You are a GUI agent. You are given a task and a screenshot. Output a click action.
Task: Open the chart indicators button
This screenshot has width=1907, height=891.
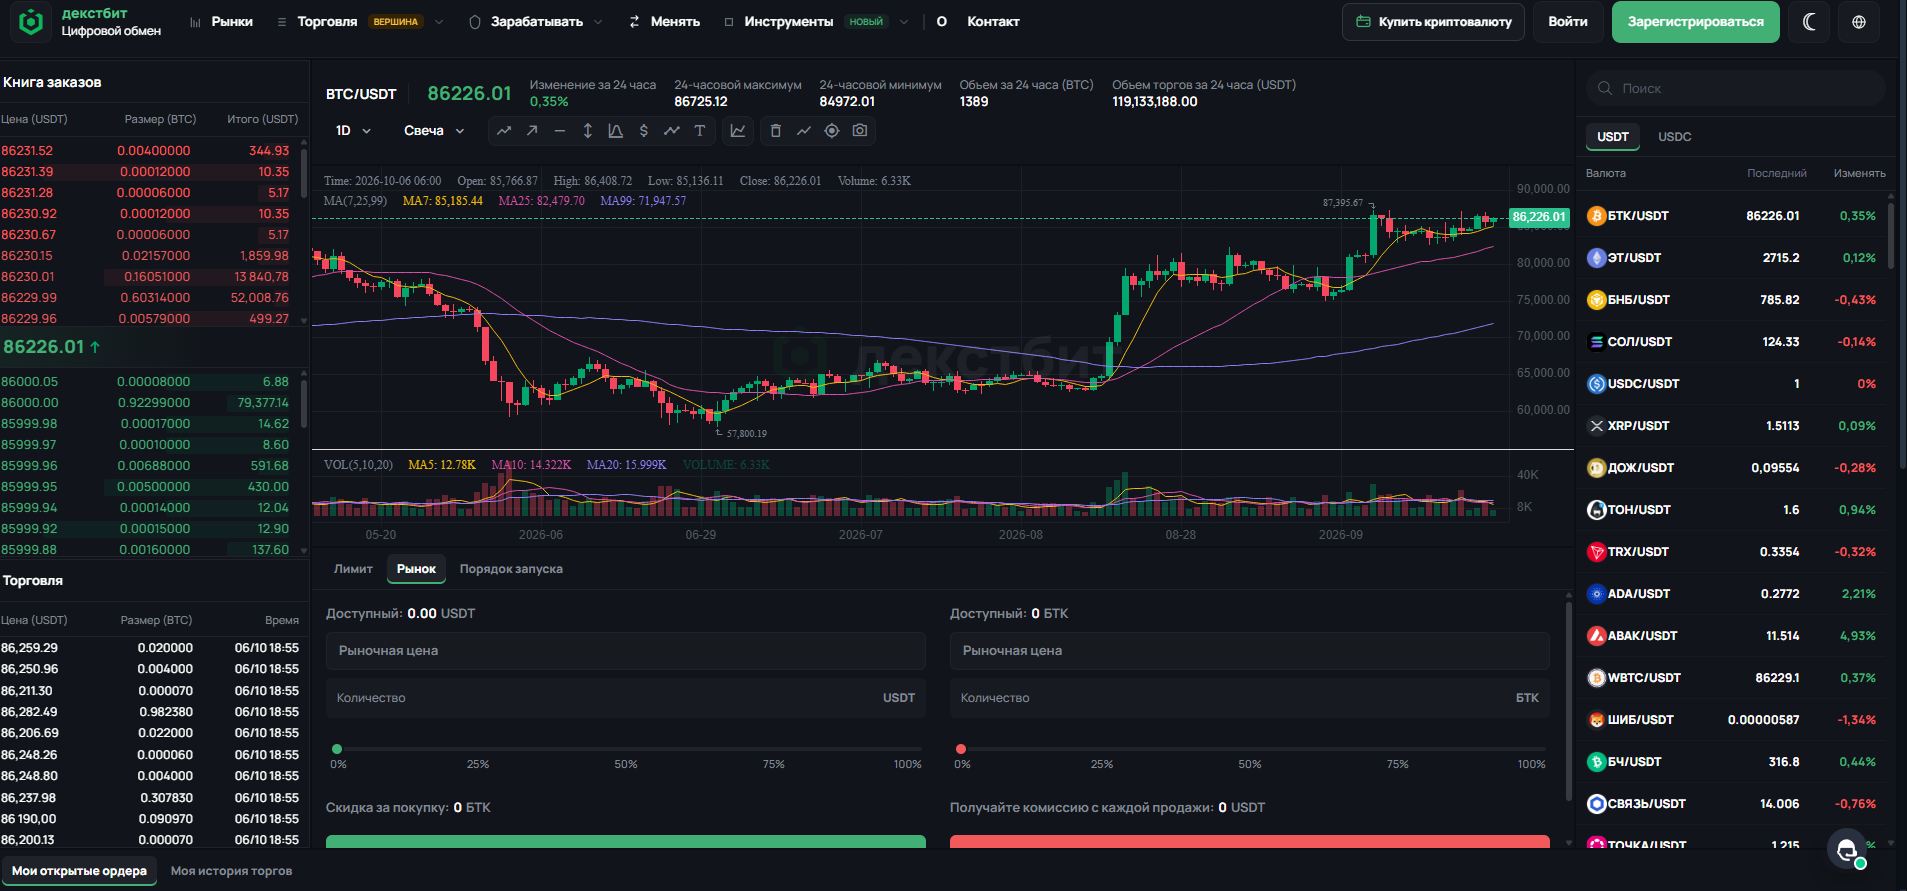point(738,131)
